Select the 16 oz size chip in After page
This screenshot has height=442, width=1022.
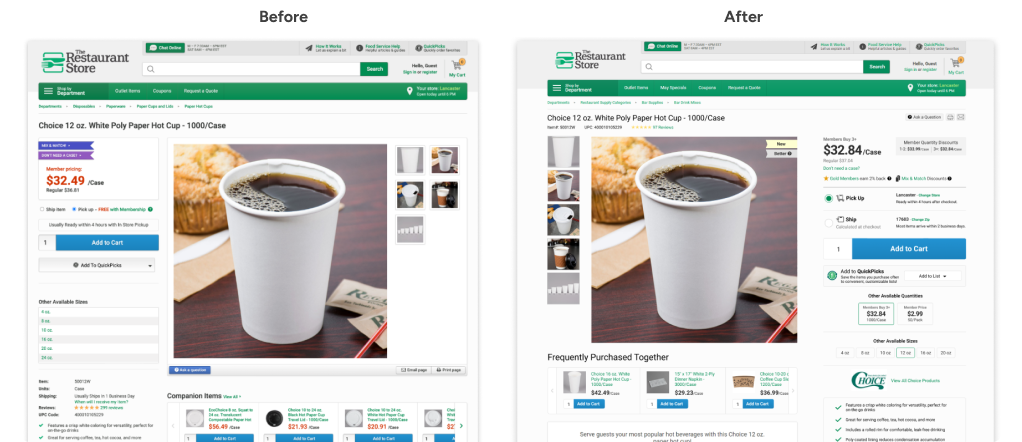coord(925,353)
